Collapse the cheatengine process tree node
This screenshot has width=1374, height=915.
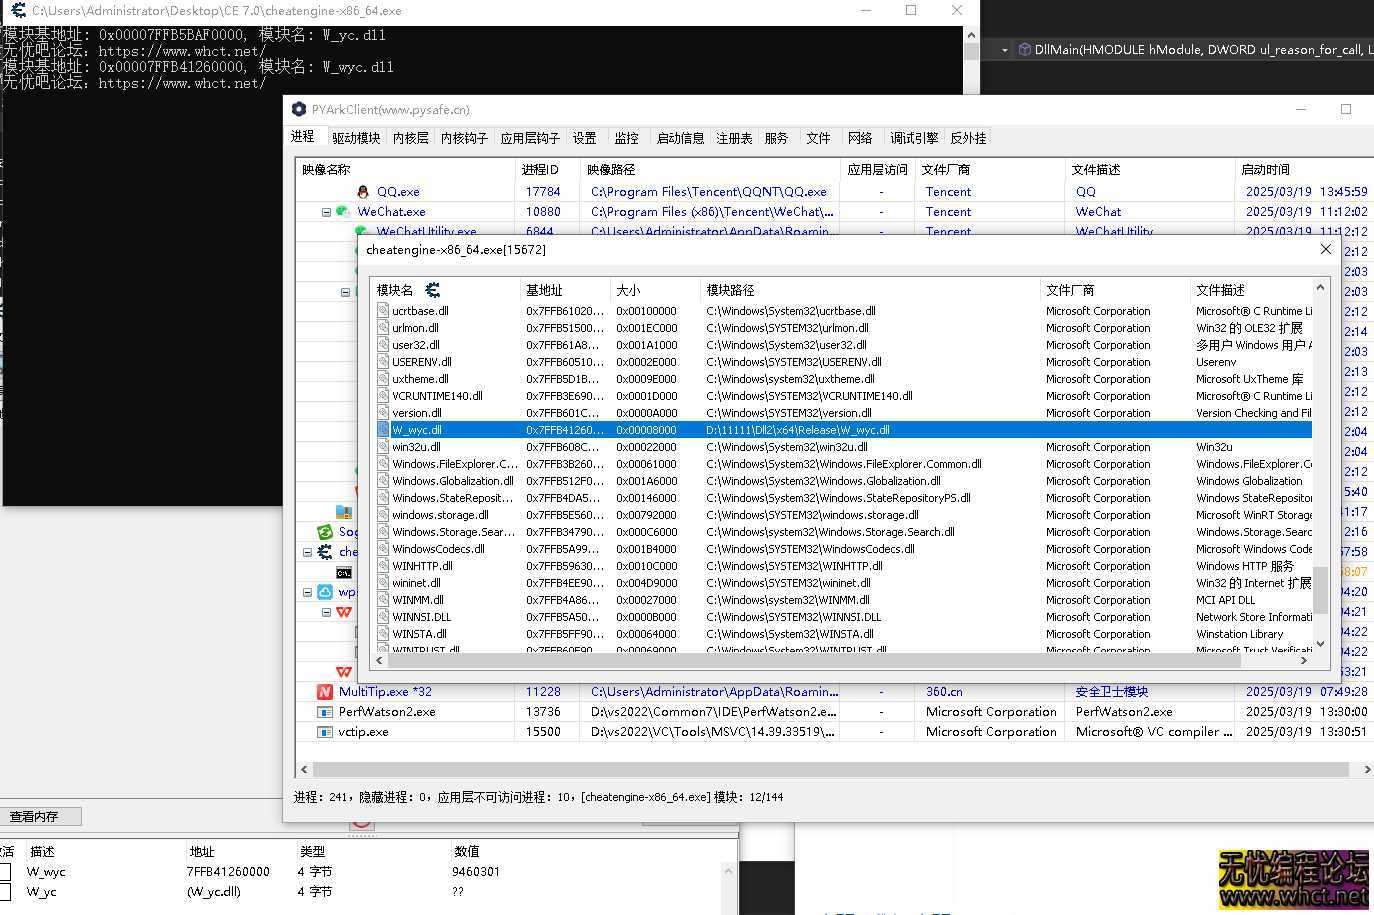[x=308, y=552]
